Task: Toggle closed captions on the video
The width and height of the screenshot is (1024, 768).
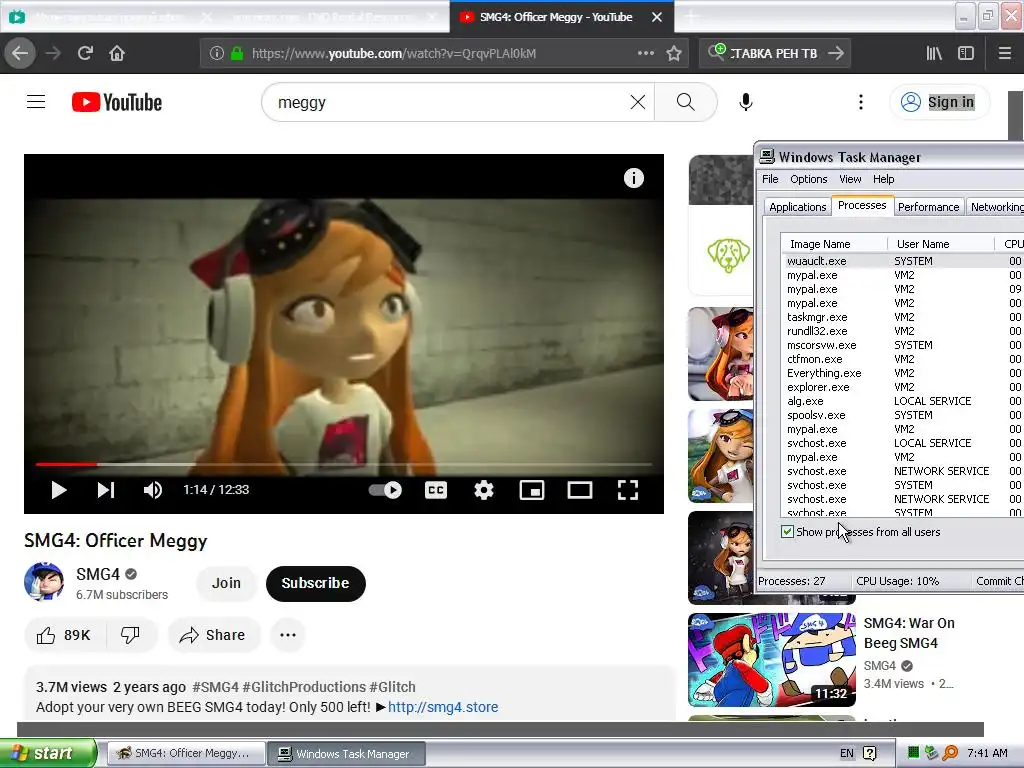Action: 436,490
